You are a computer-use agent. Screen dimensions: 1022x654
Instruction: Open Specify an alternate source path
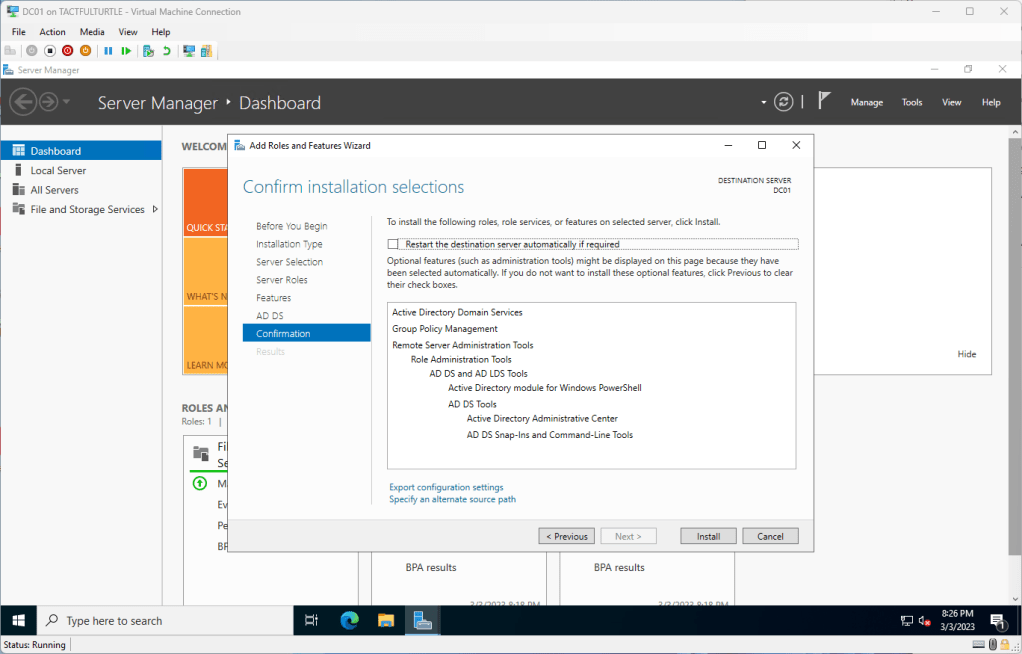coord(452,499)
